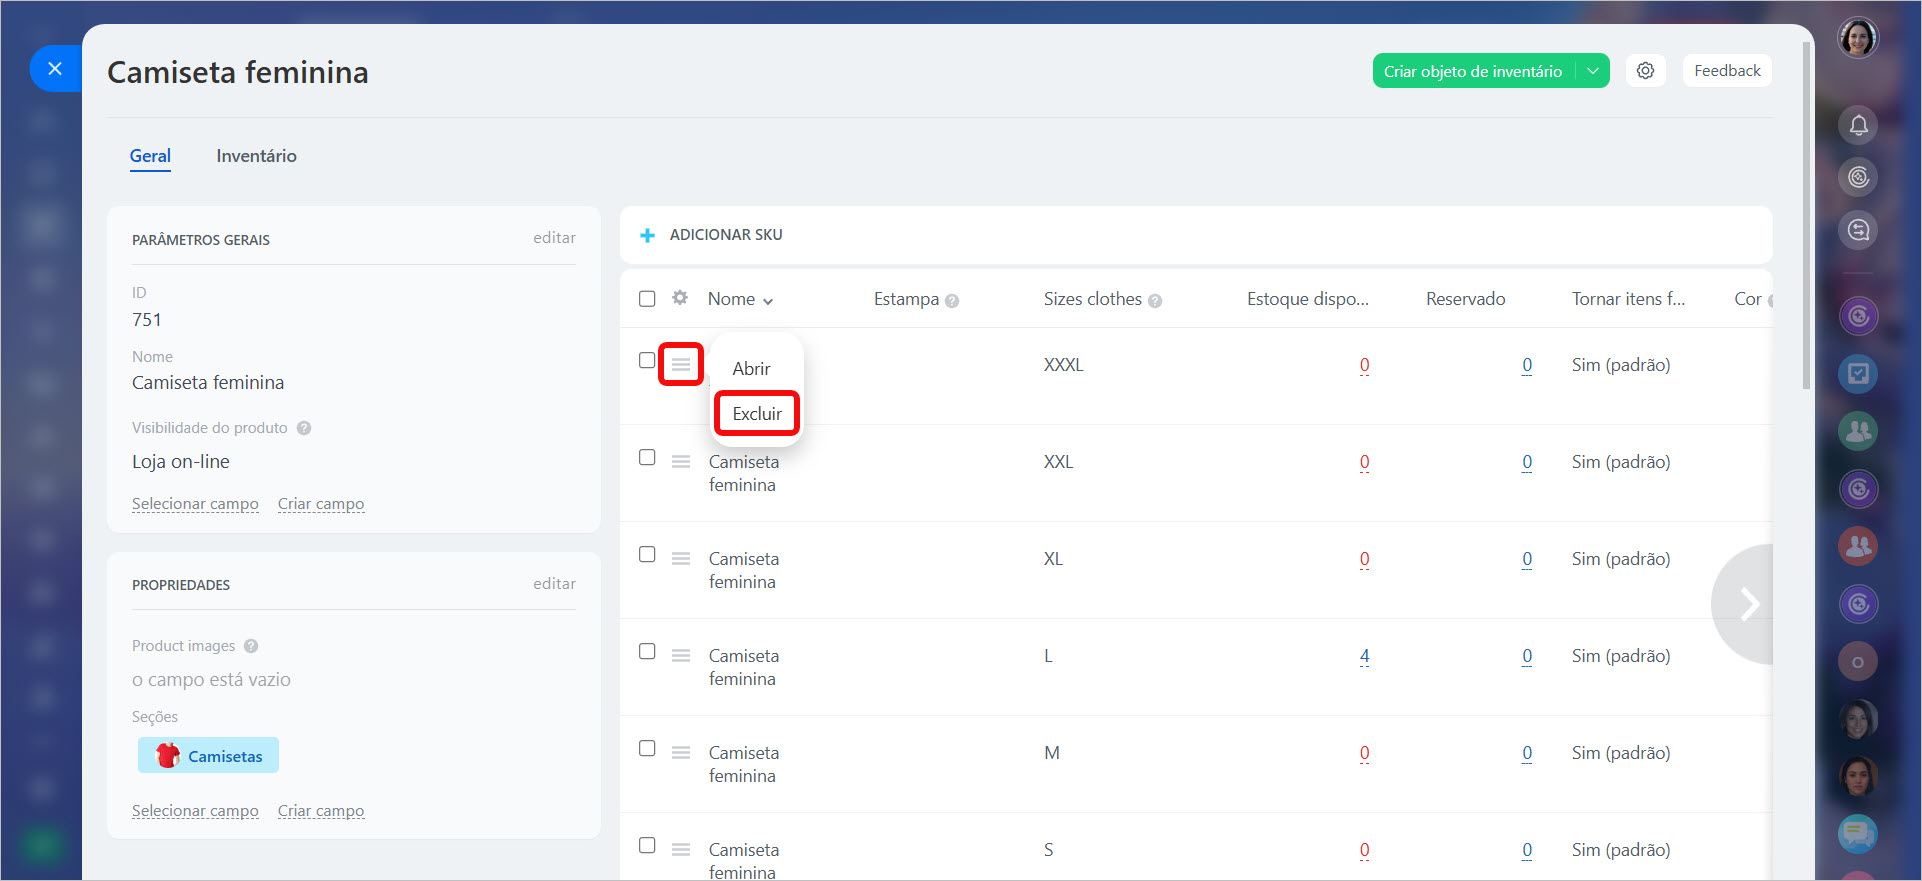
Task: Tick checkbox for S row
Action: coord(647,845)
